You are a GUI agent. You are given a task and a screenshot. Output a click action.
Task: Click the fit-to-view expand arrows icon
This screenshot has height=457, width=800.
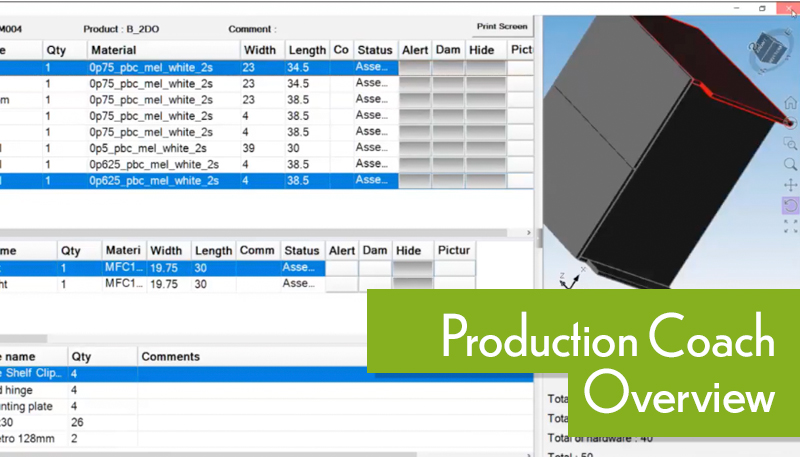click(x=790, y=226)
